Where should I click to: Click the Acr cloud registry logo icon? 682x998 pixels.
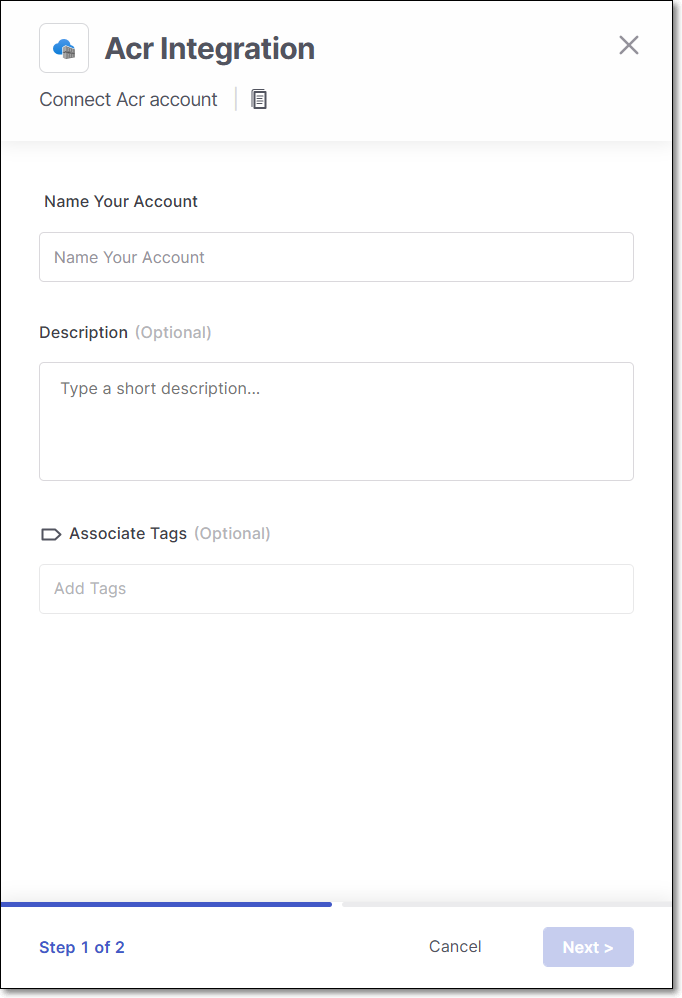tap(64, 48)
